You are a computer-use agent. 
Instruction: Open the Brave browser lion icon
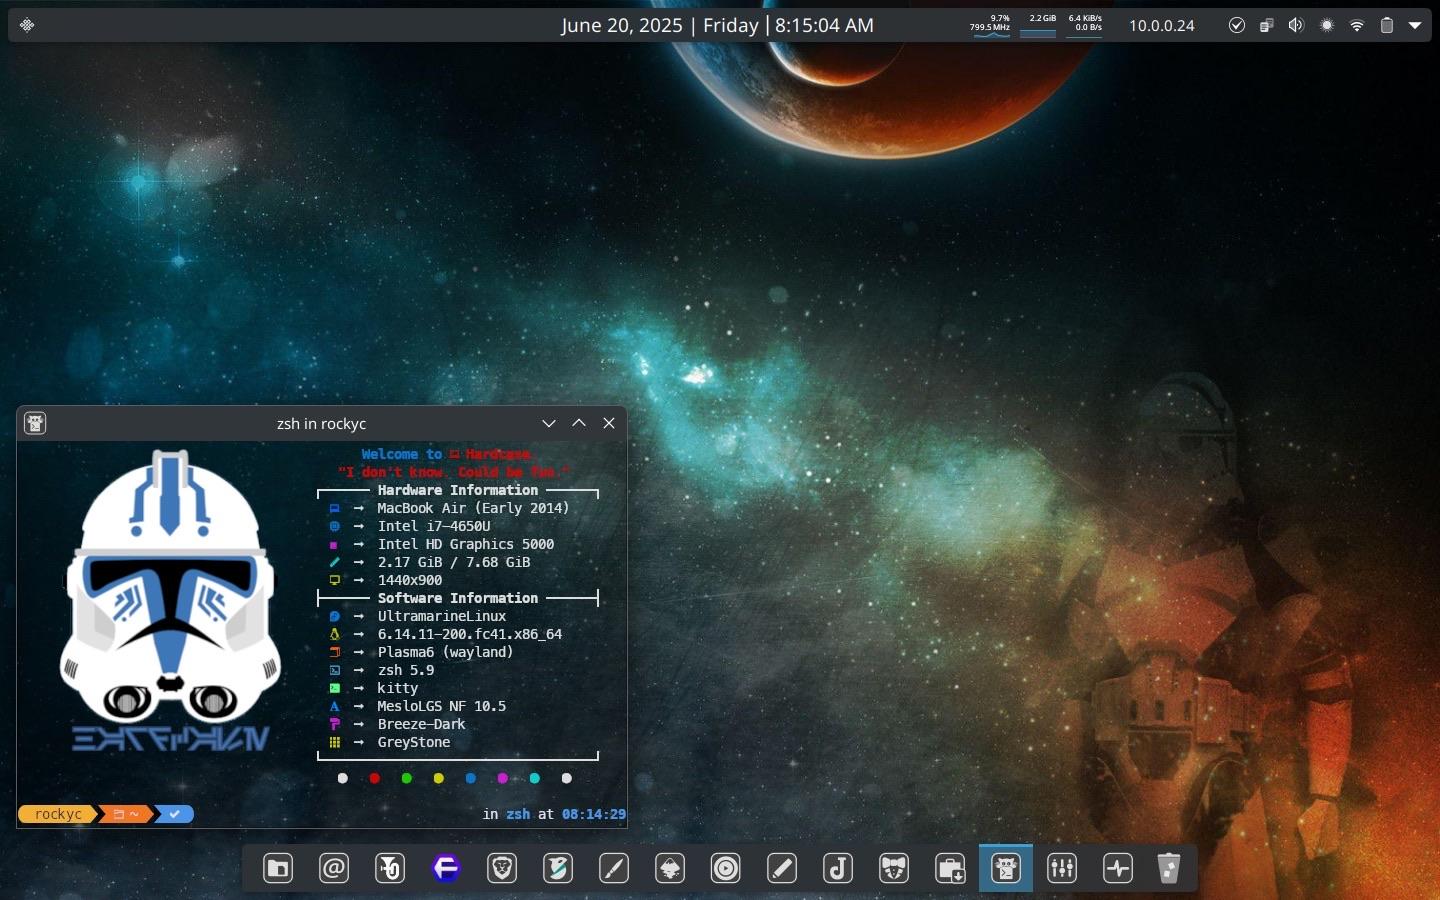(x=502, y=868)
